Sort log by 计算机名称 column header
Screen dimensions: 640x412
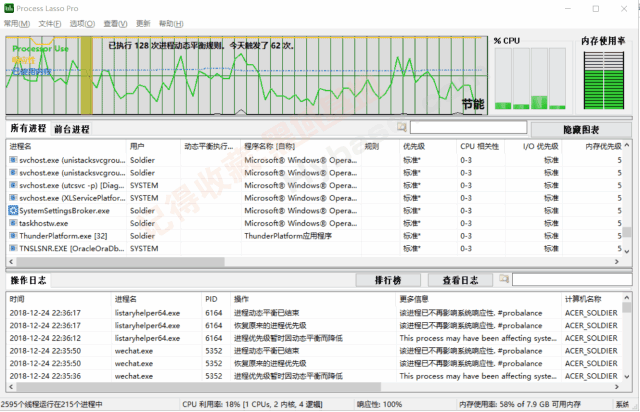point(592,299)
